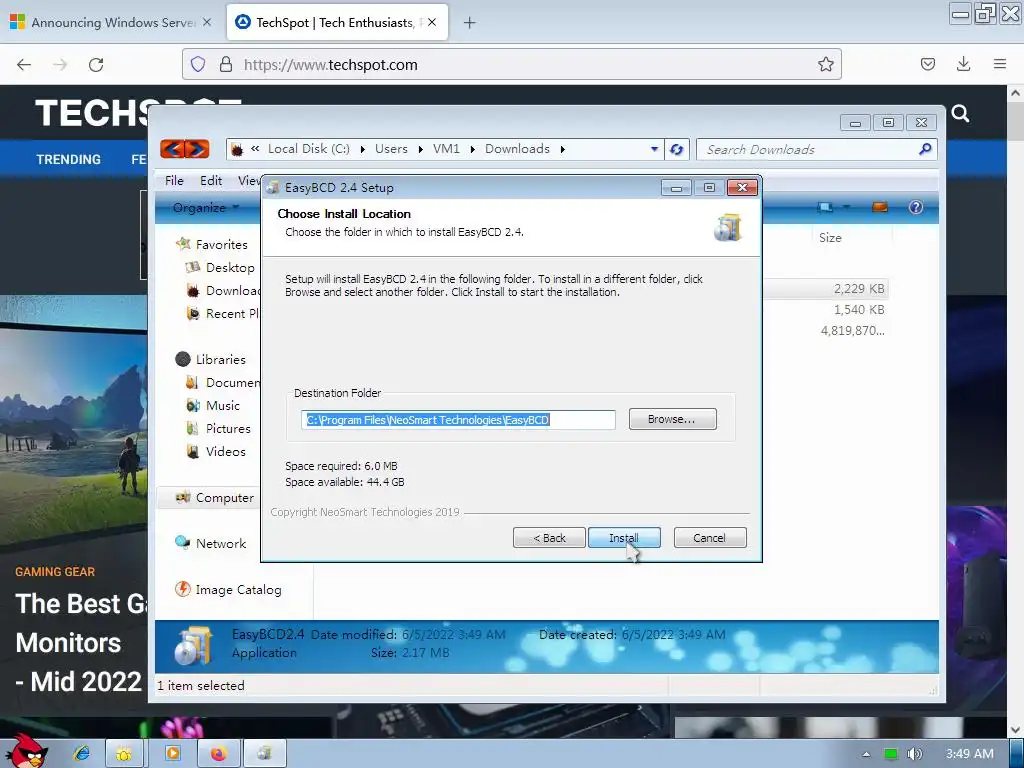The height and width of the screenshot is (768, 1024).
Task: Click the shield tracking protection icon
Action: click(198, 64)
